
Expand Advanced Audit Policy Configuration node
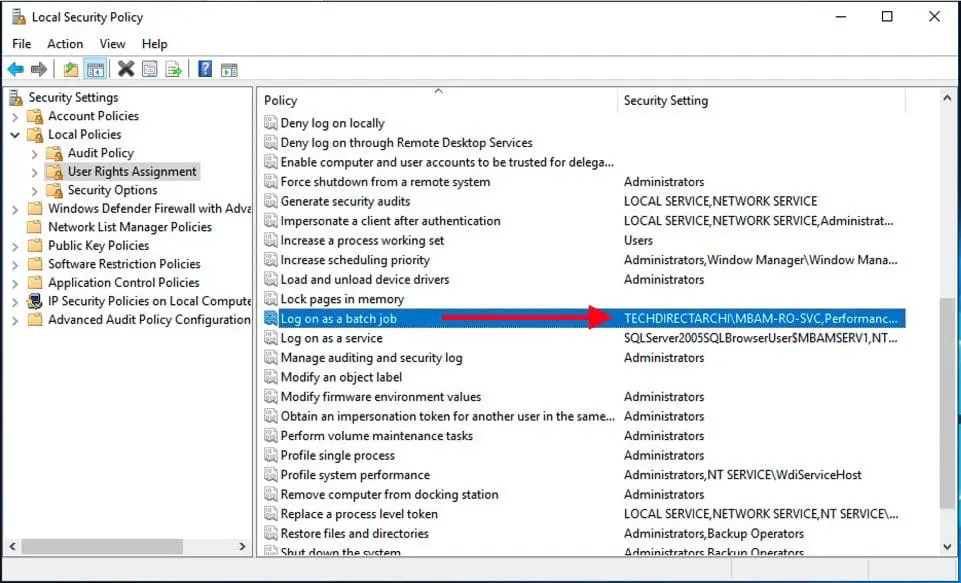(x=15, y=320)
